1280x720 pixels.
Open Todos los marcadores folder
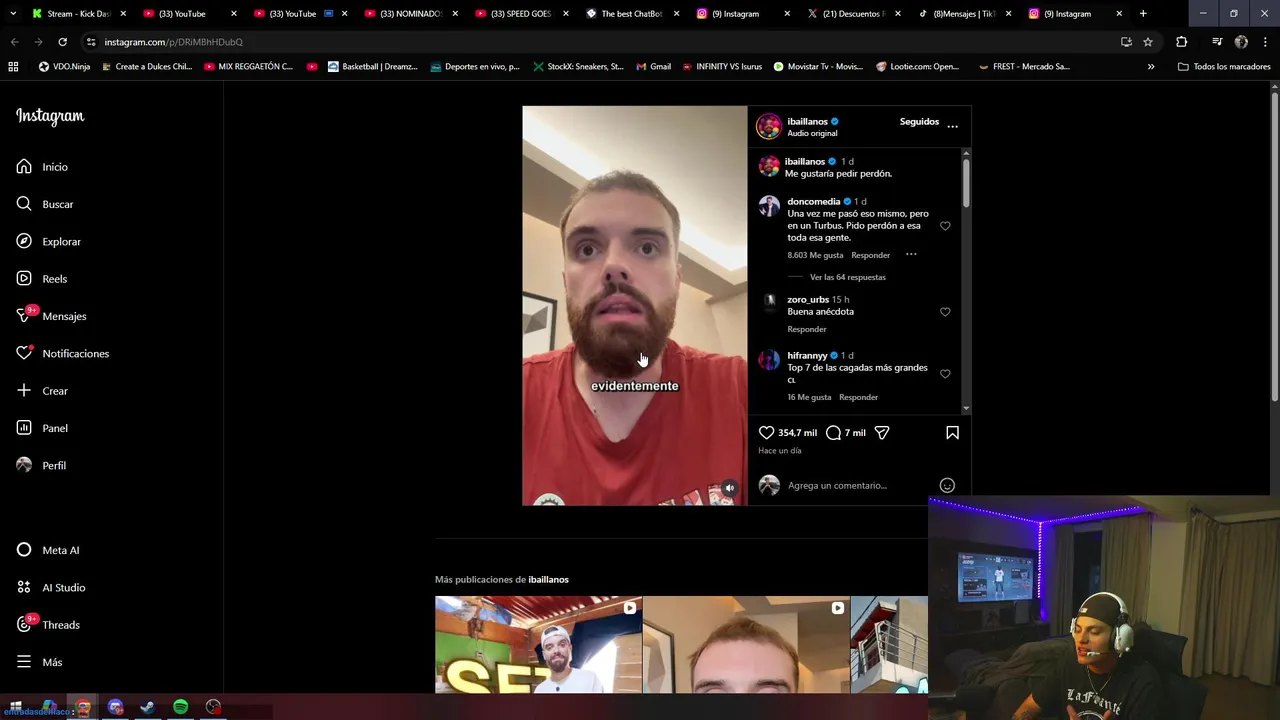1224,67
